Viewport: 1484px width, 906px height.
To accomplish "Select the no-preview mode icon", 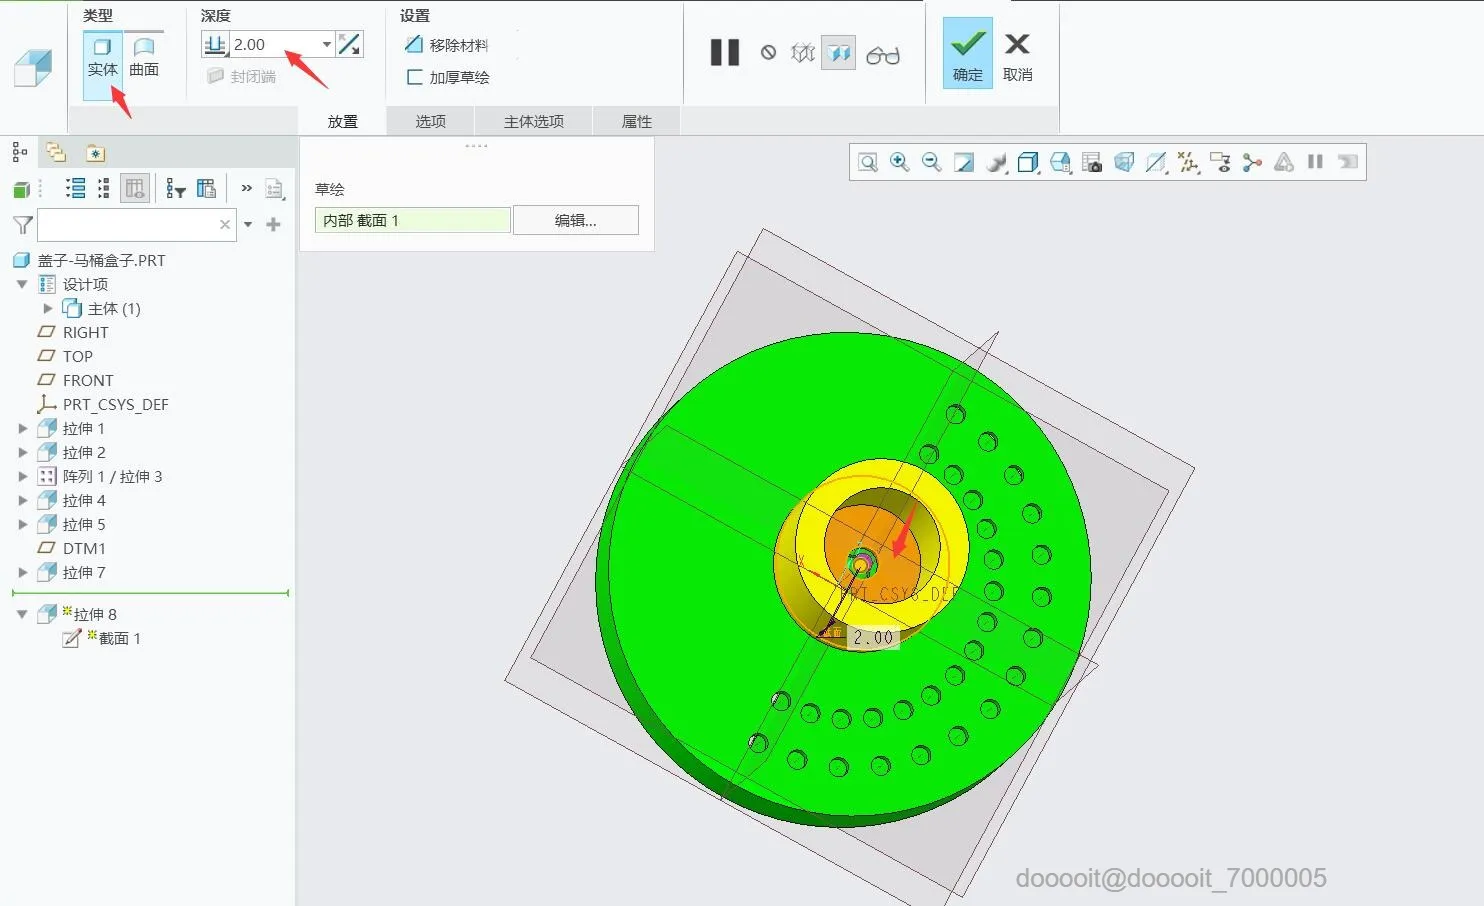I will pyautogui.click(x=768, y=53).
